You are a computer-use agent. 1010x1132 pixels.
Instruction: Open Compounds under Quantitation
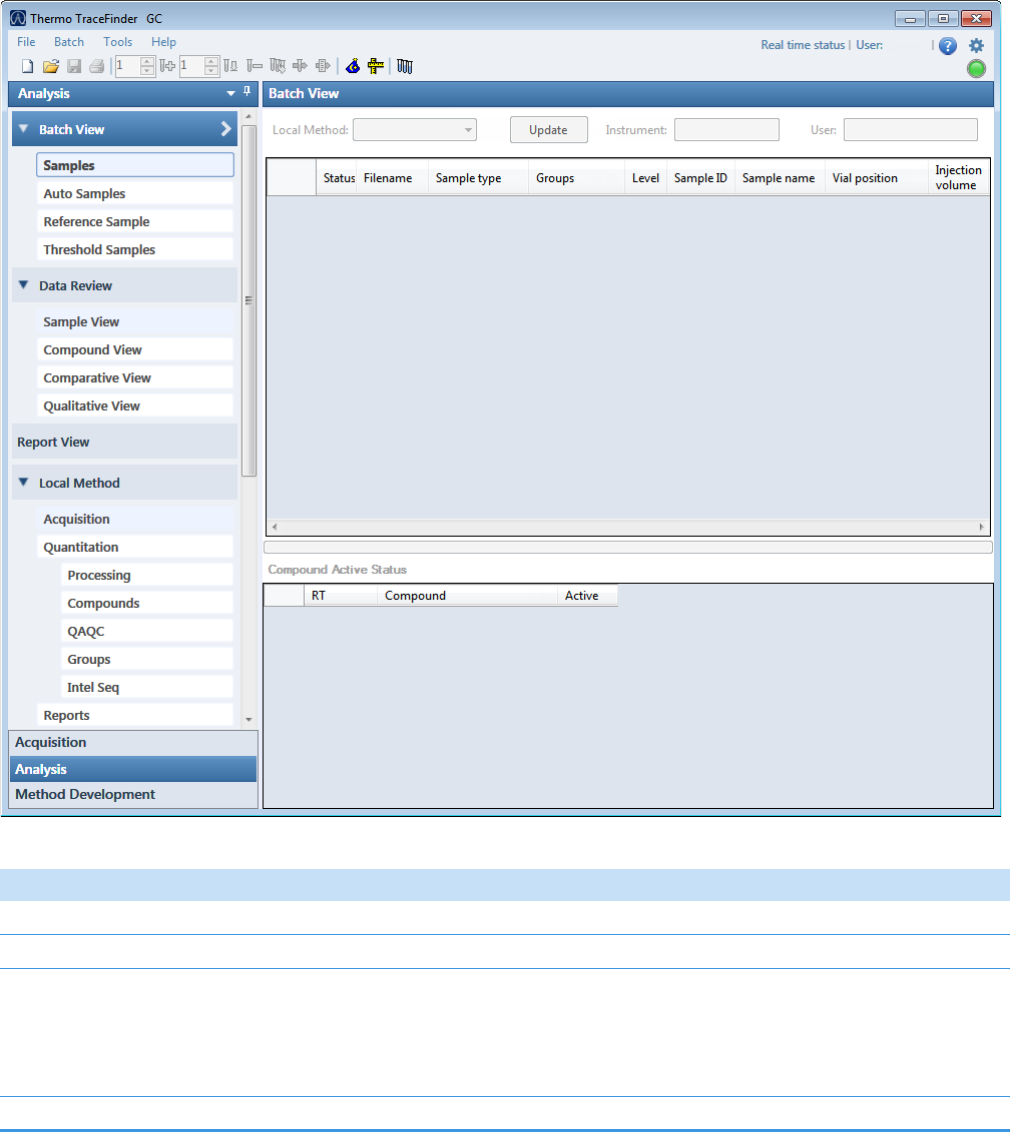[x=147, y=603]
